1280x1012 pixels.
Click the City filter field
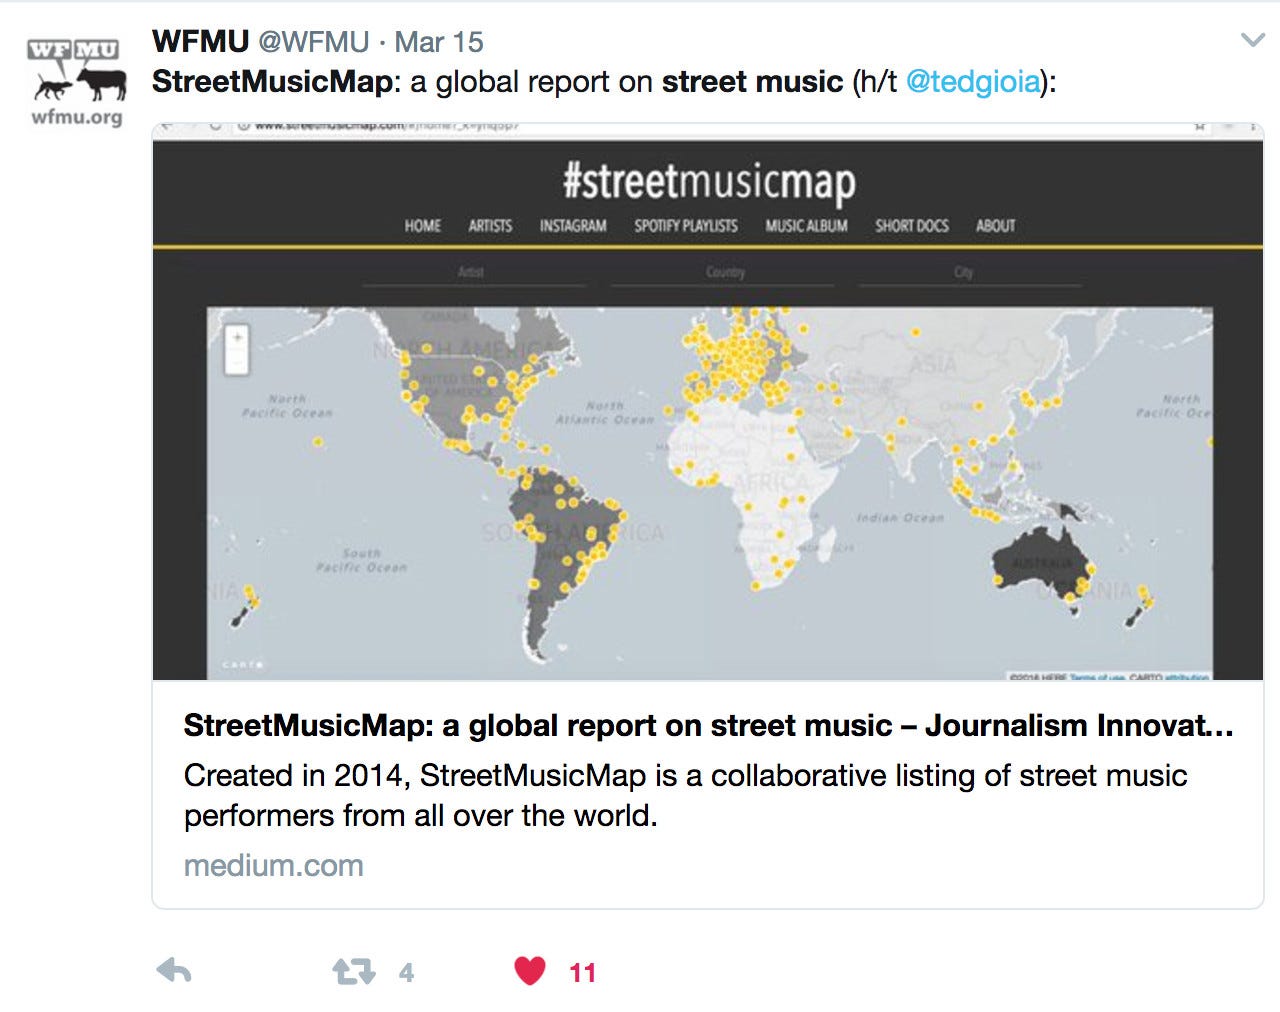click(970, 272)
